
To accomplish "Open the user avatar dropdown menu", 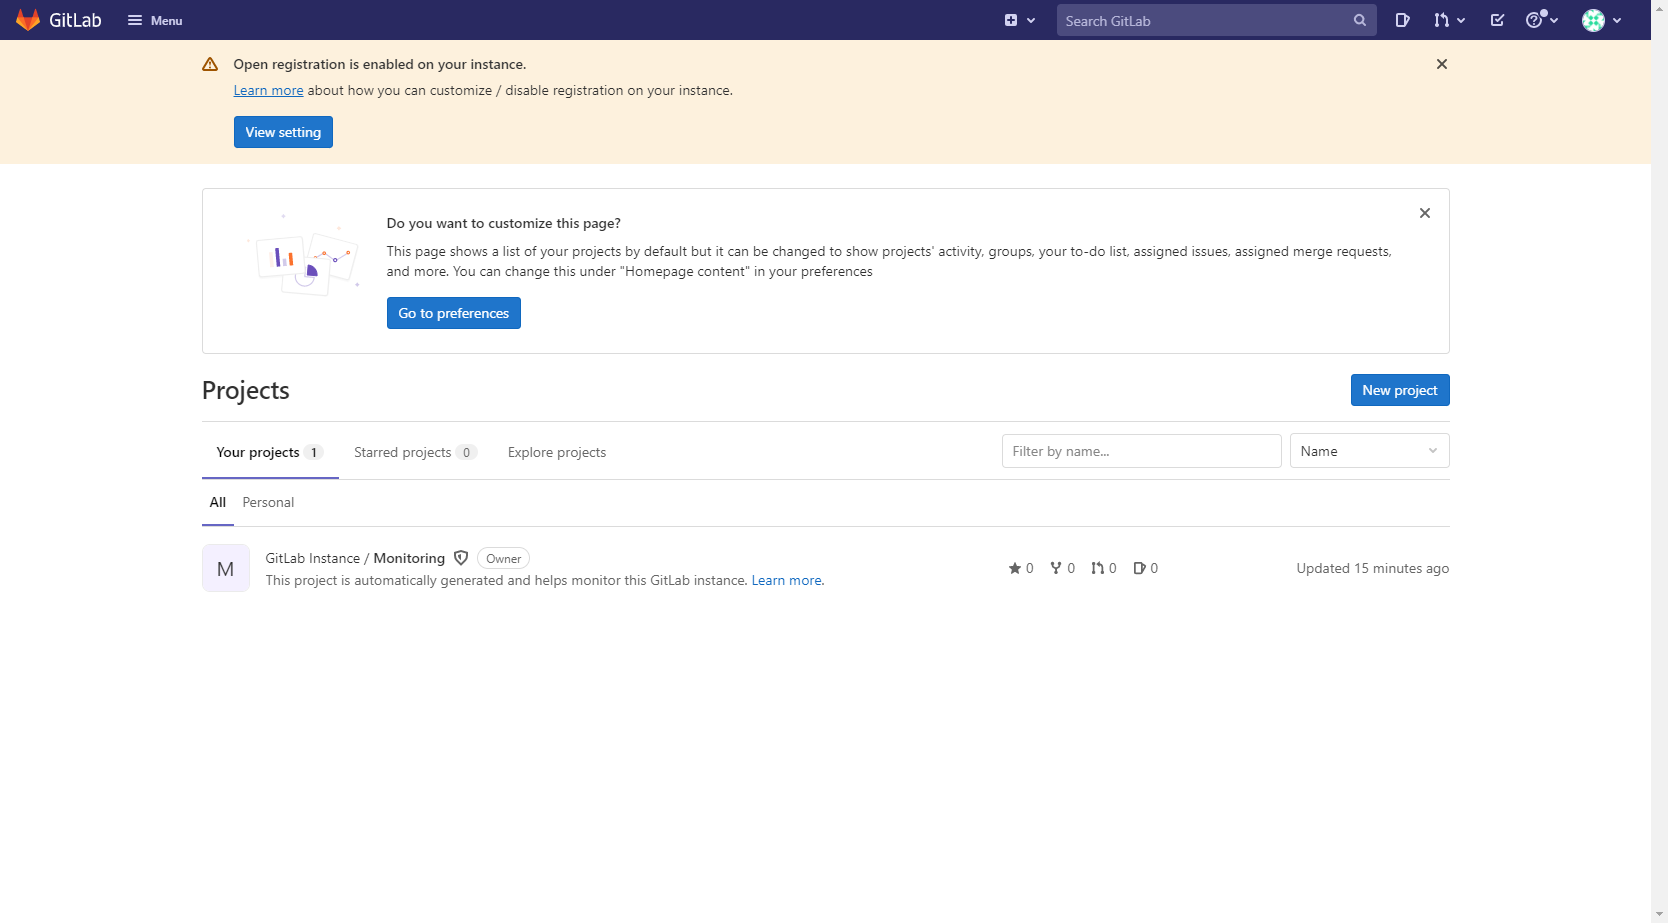I will click(1594, 20).
